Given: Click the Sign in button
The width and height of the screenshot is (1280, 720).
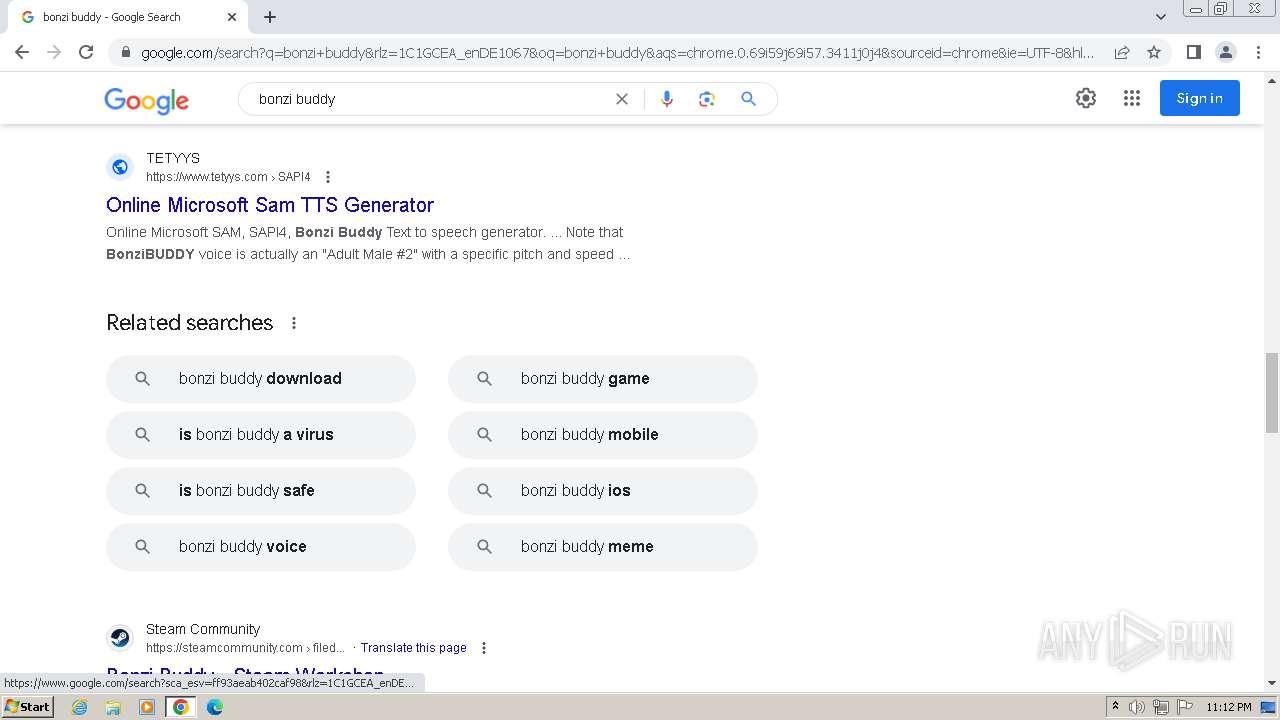Looking at the screenshot, I should tap(1200, 98).
